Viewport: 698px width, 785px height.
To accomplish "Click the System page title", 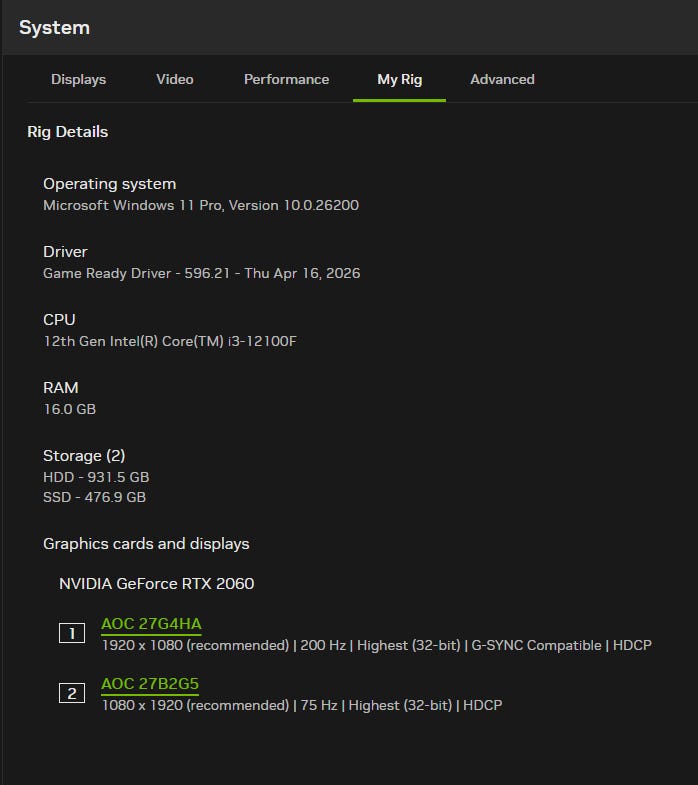I will 54,28.
